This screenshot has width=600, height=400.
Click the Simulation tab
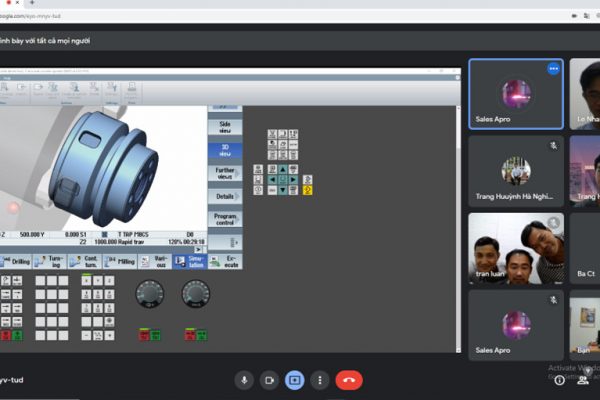tap(189, 262)
